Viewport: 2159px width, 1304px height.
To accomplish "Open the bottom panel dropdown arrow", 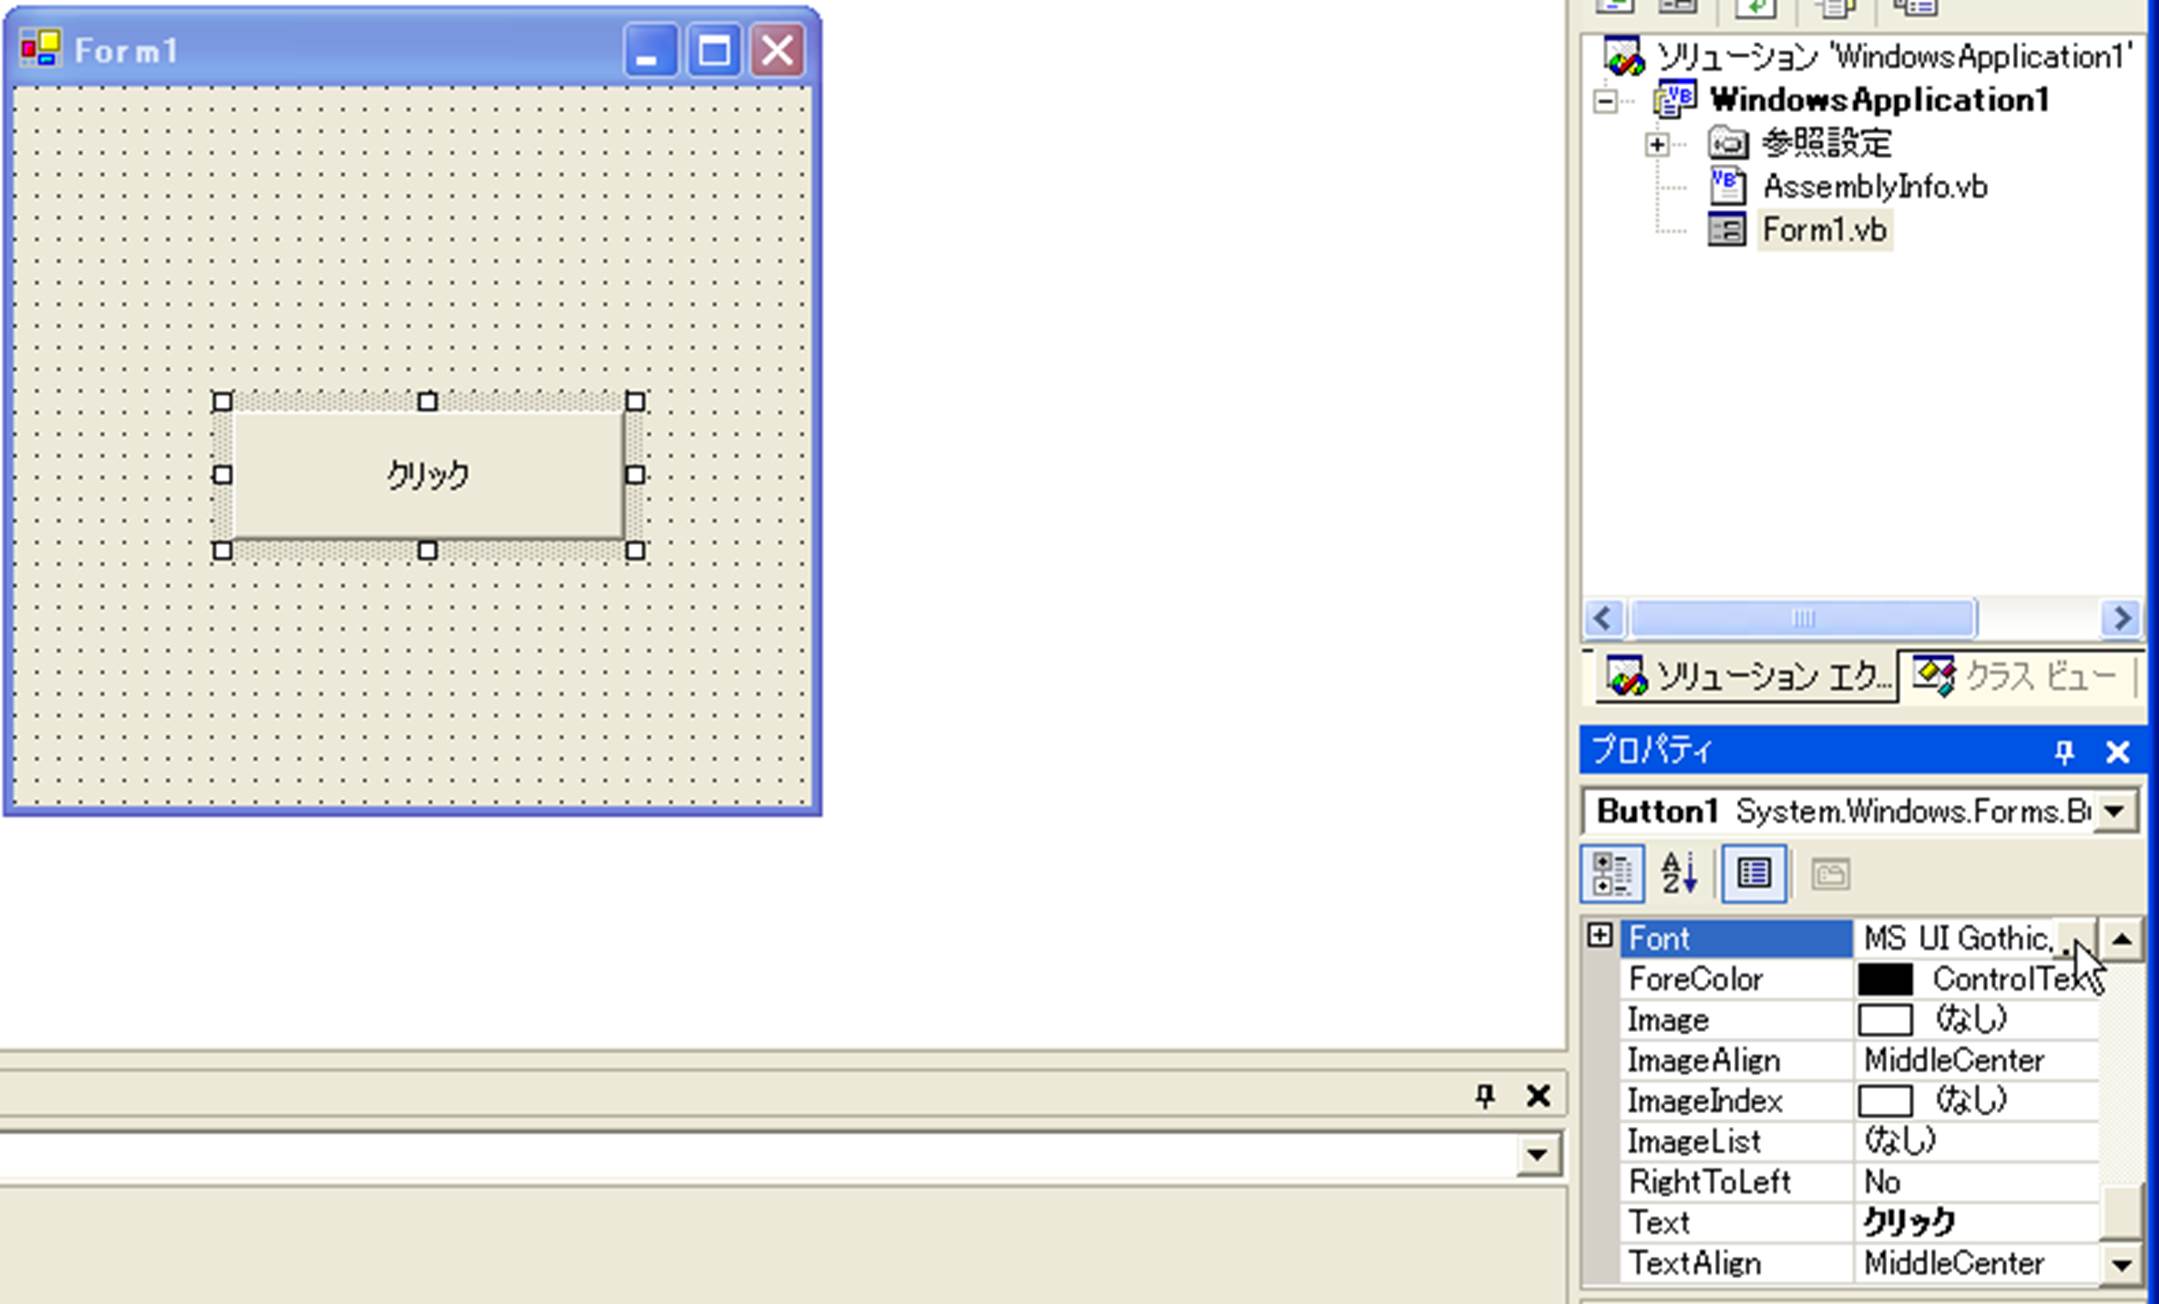I will [1537, 1156].
